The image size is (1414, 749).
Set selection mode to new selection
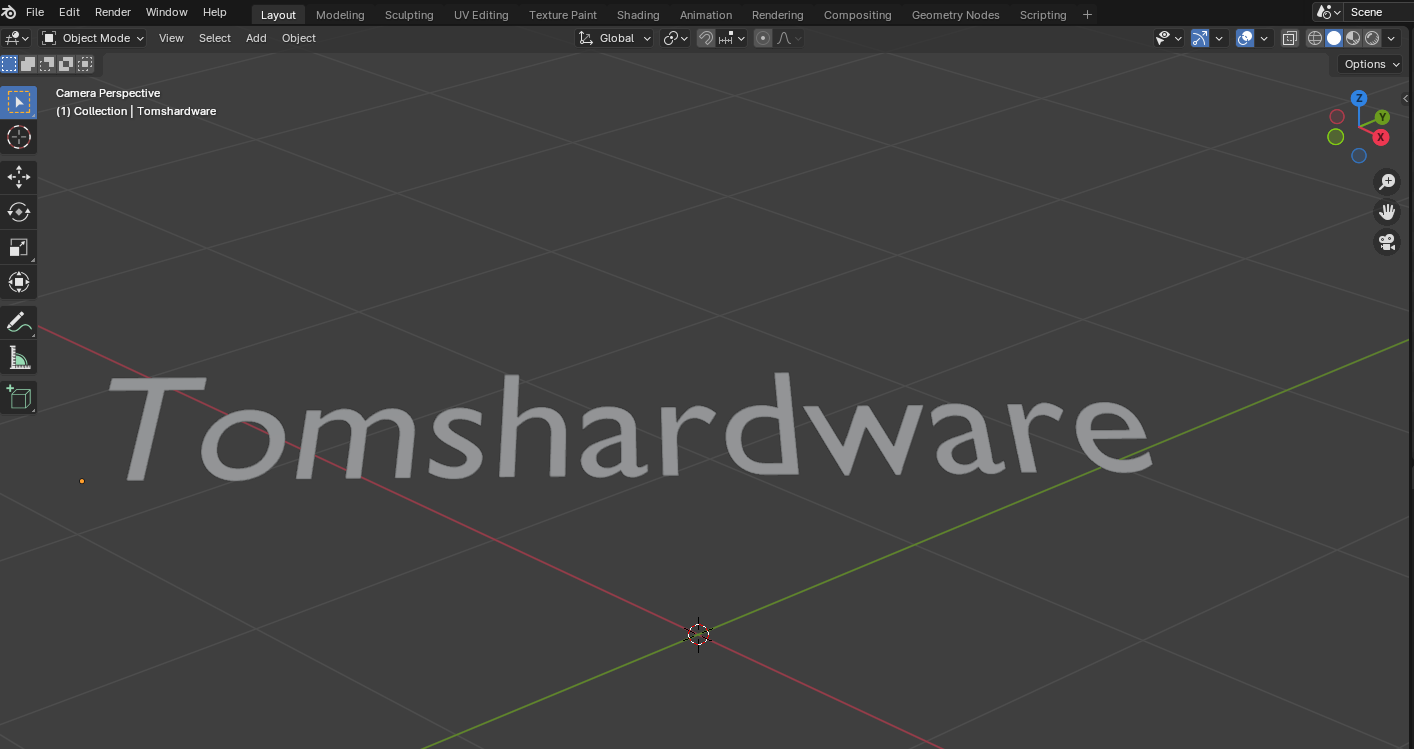[x=9, y=64]
